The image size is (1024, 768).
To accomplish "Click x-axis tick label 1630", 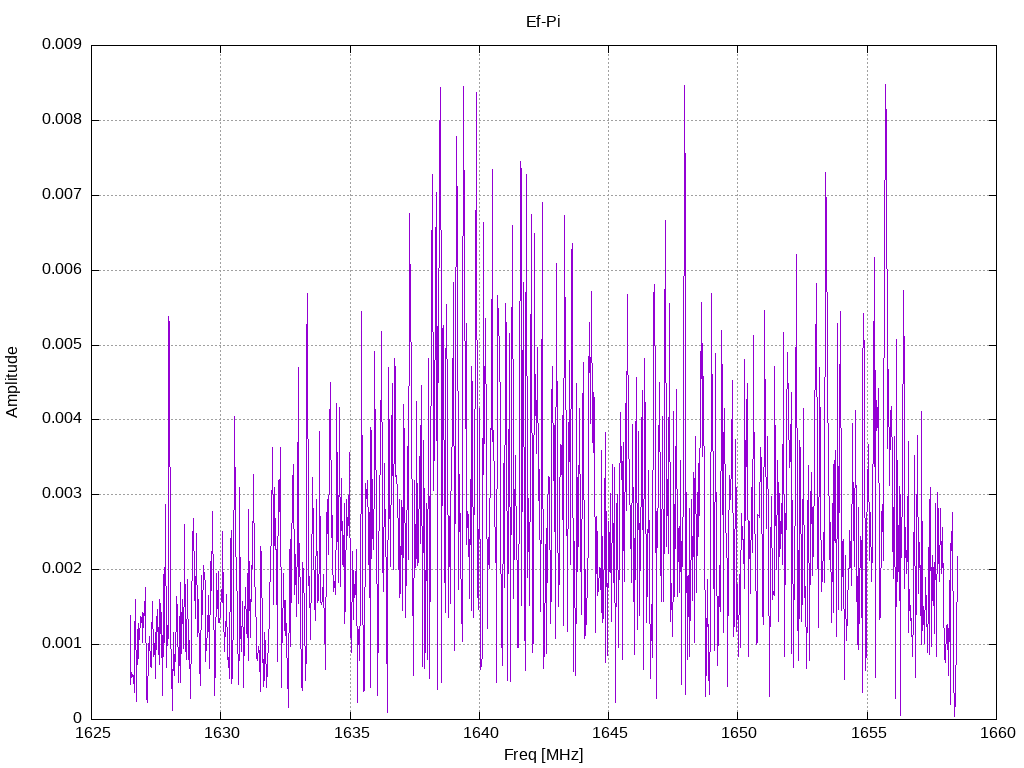I will point(221,733).
